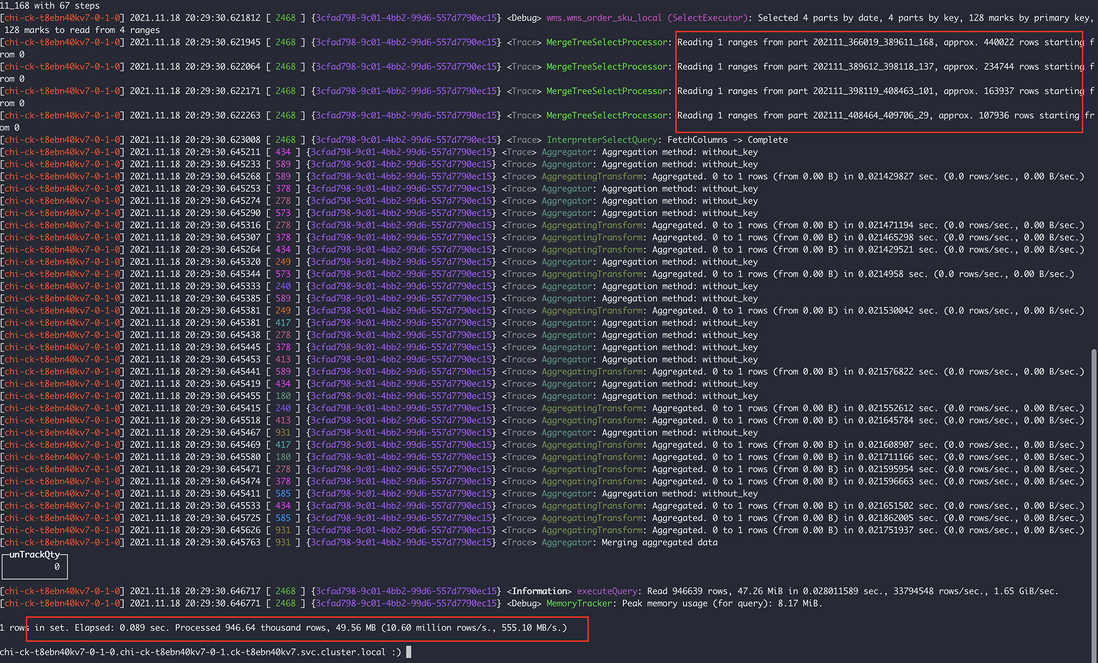Click duration '0.021576822 sec.'

point(896,372)
